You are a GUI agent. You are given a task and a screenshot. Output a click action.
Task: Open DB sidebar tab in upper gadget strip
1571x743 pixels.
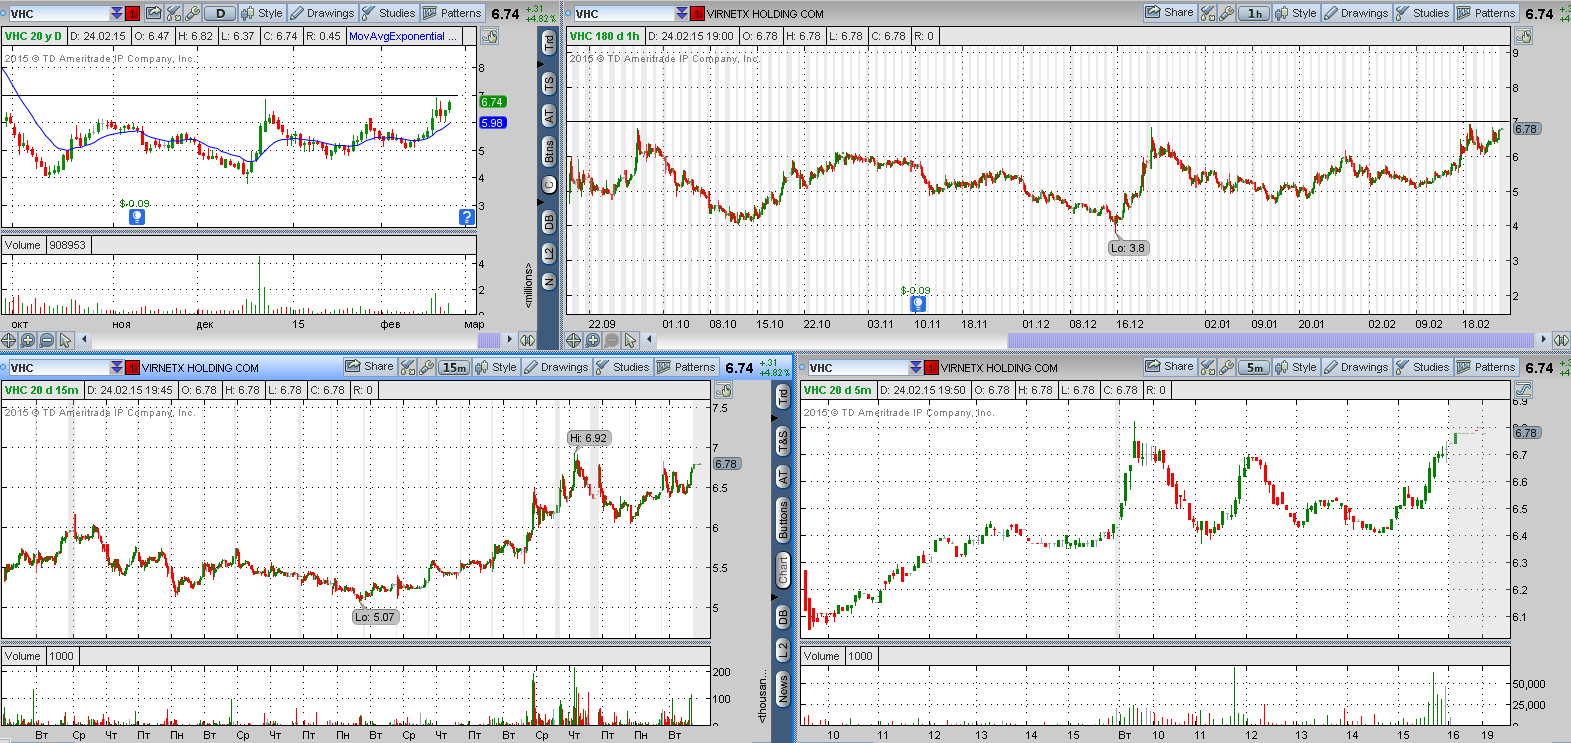549,222
